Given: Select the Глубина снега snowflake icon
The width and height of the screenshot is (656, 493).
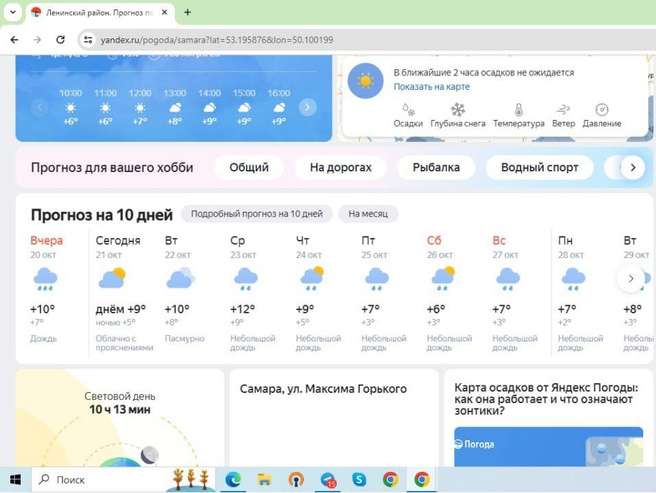Looking at the screenshot, I should coord(458,110).
